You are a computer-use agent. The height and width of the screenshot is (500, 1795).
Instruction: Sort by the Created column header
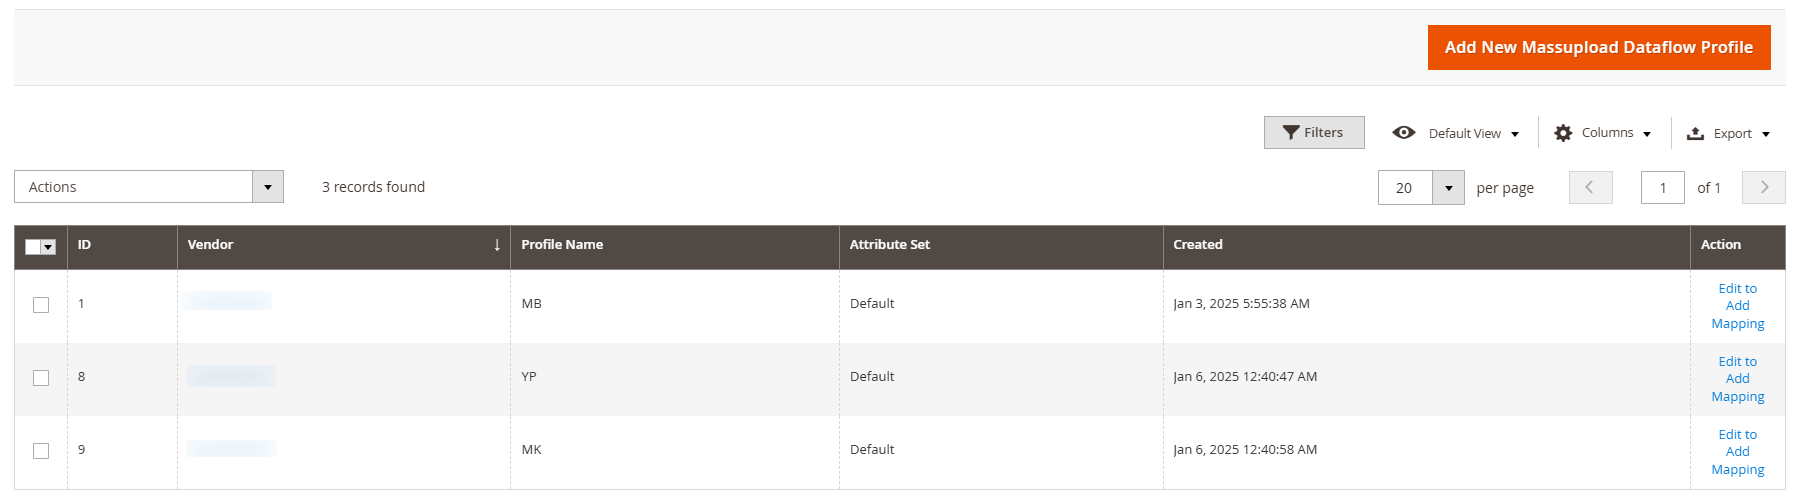[1198, 245]
